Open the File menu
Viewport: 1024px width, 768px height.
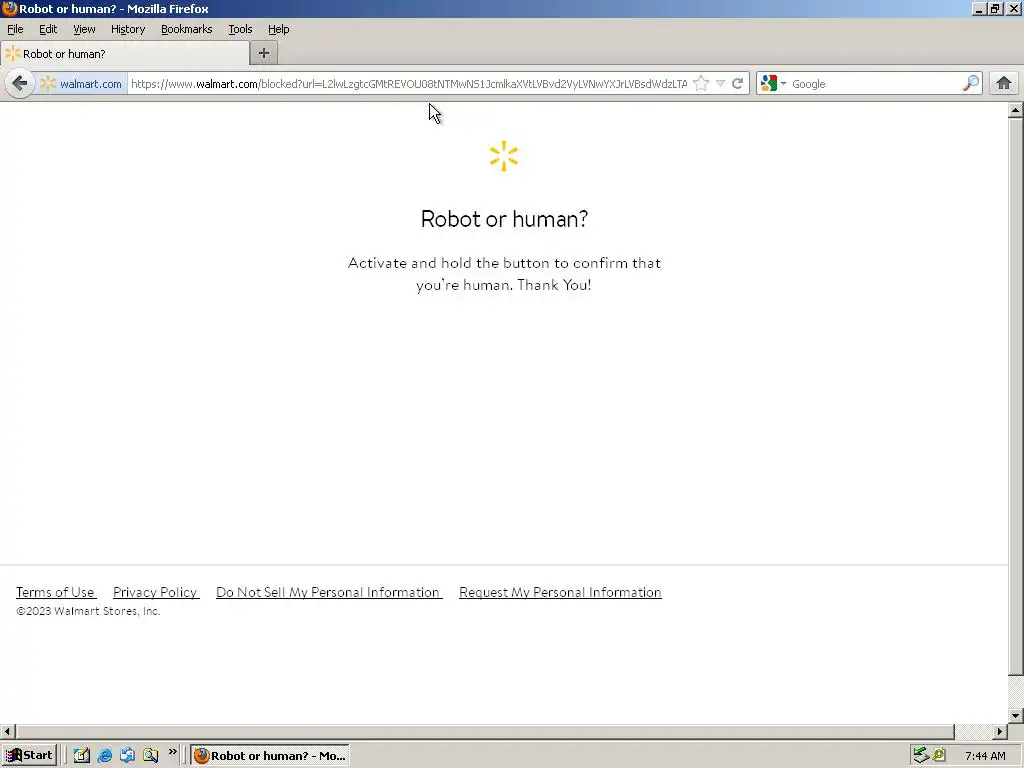[x=15, y=29]
